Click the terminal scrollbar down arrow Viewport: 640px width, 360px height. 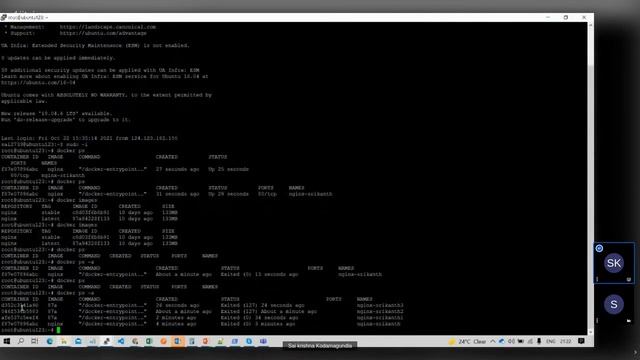590,332
